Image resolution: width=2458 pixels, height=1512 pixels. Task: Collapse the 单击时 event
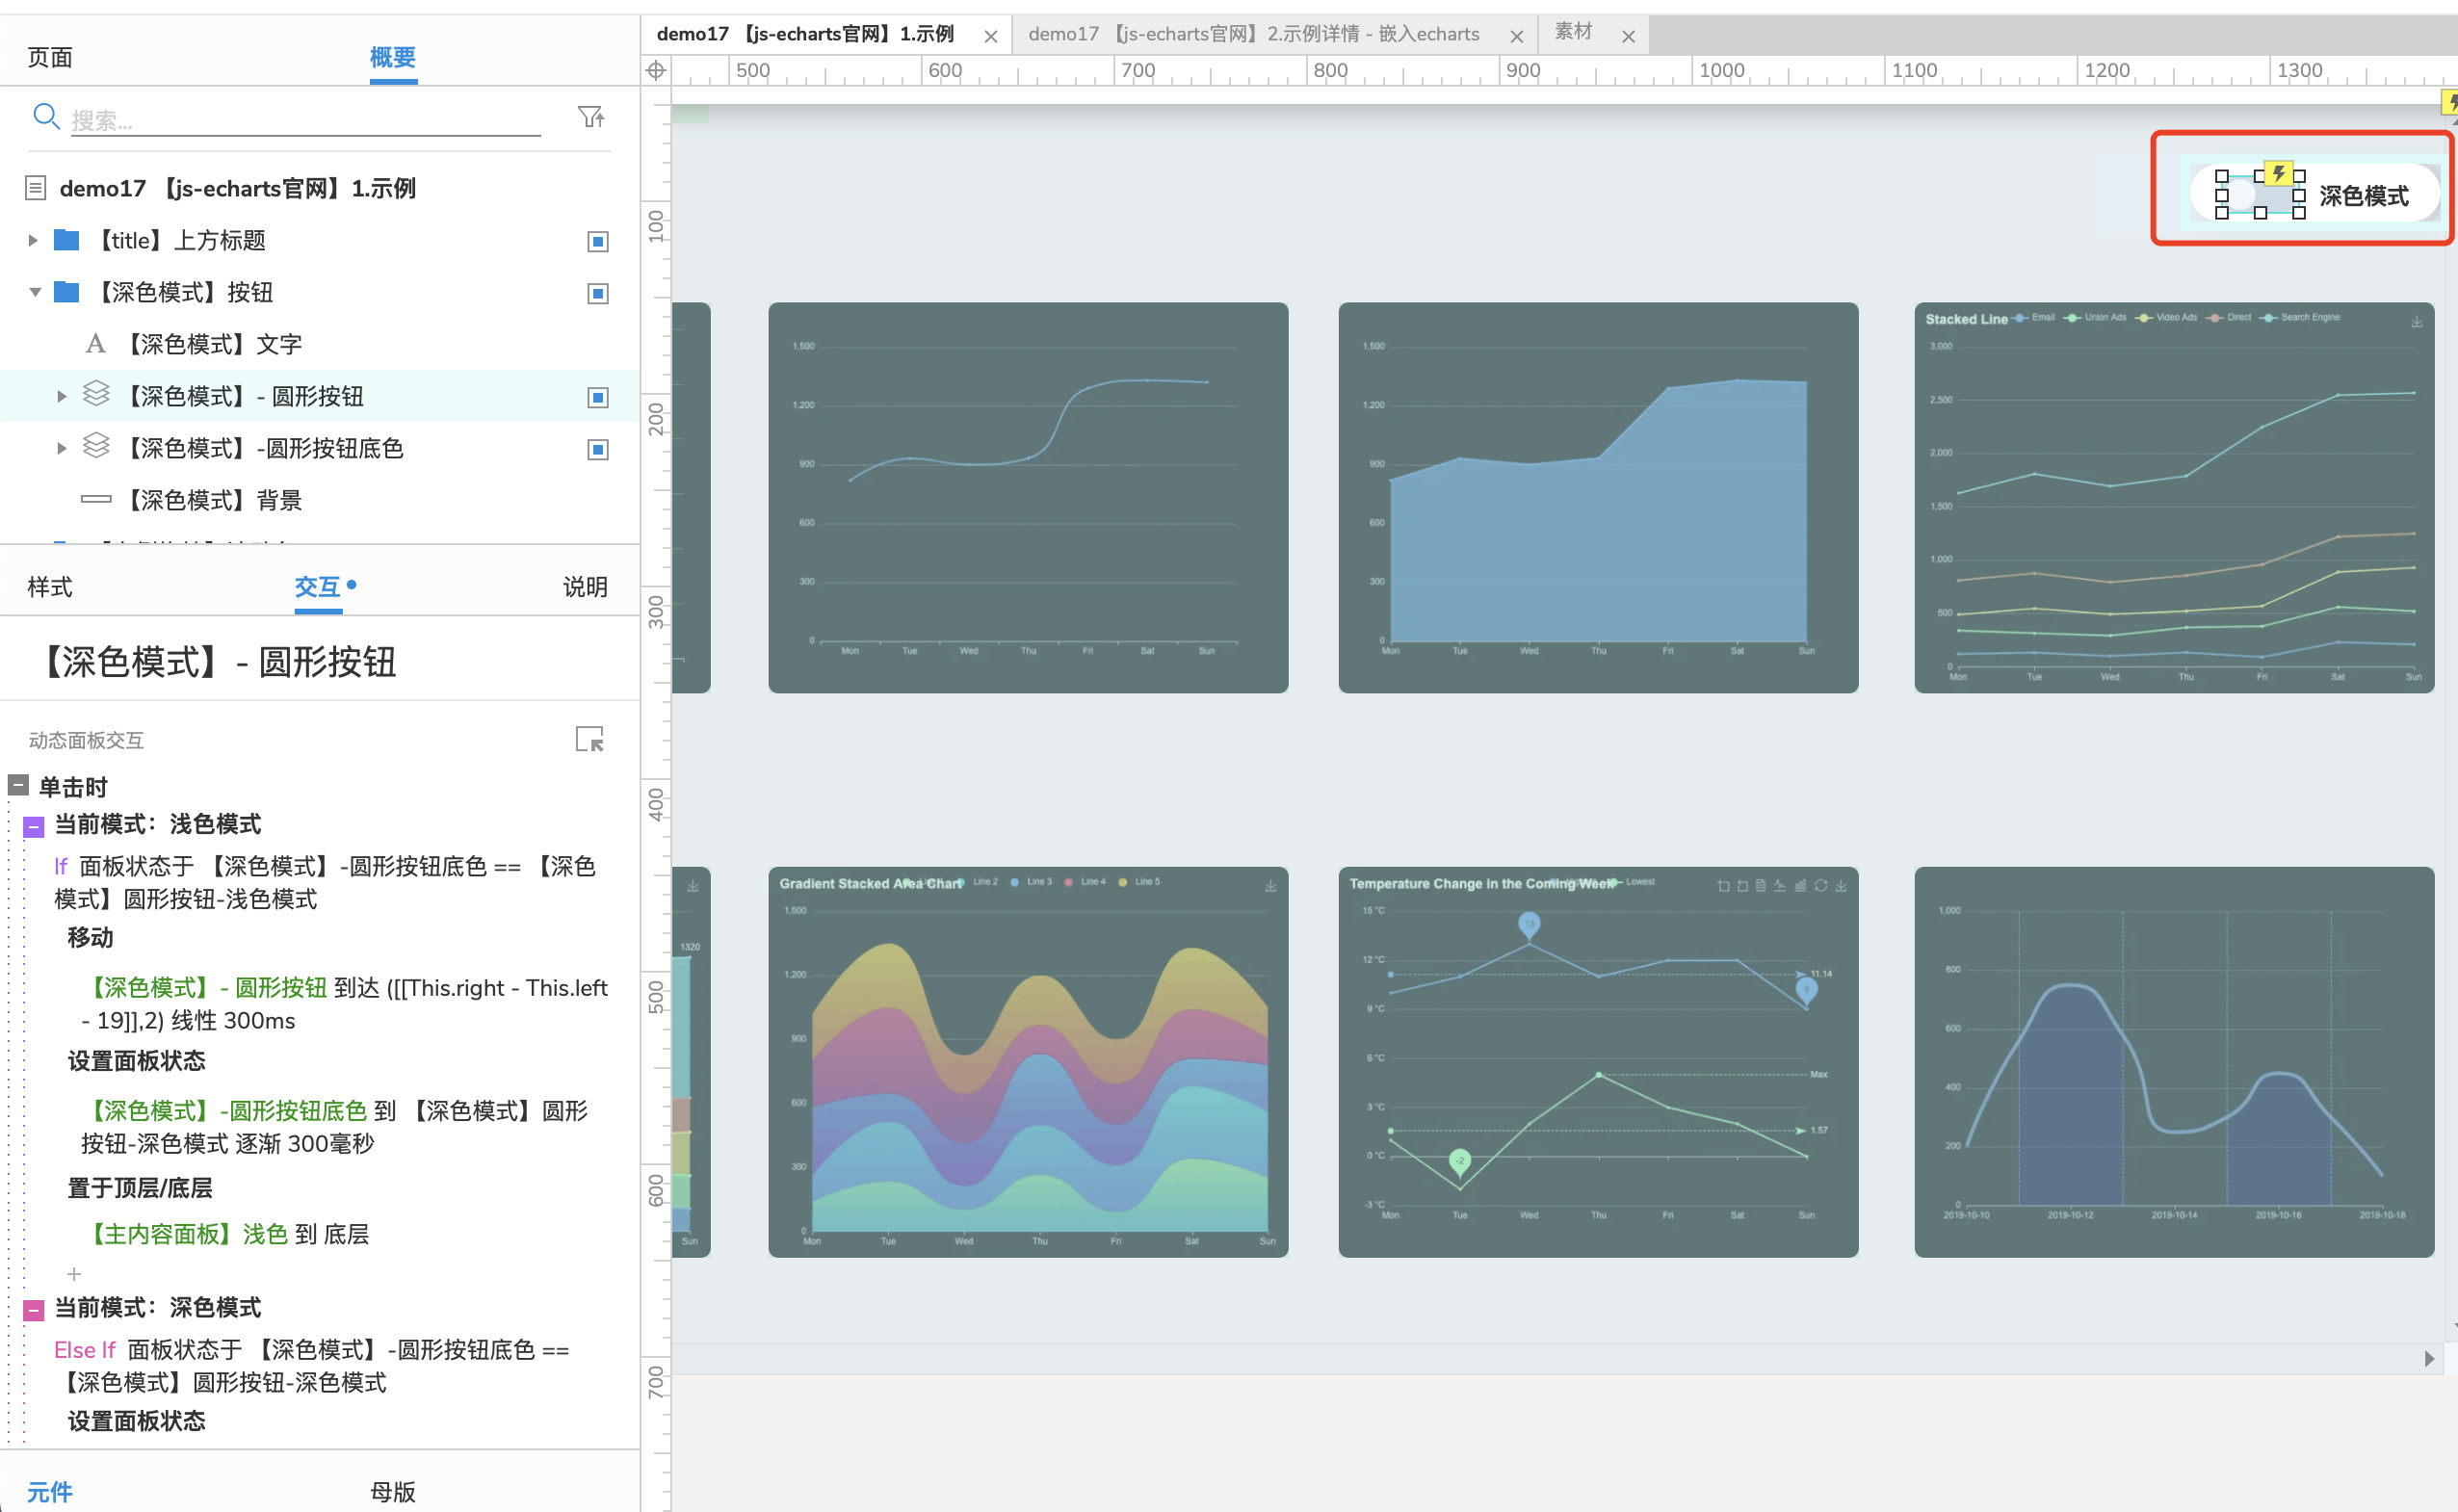point(18,786)
